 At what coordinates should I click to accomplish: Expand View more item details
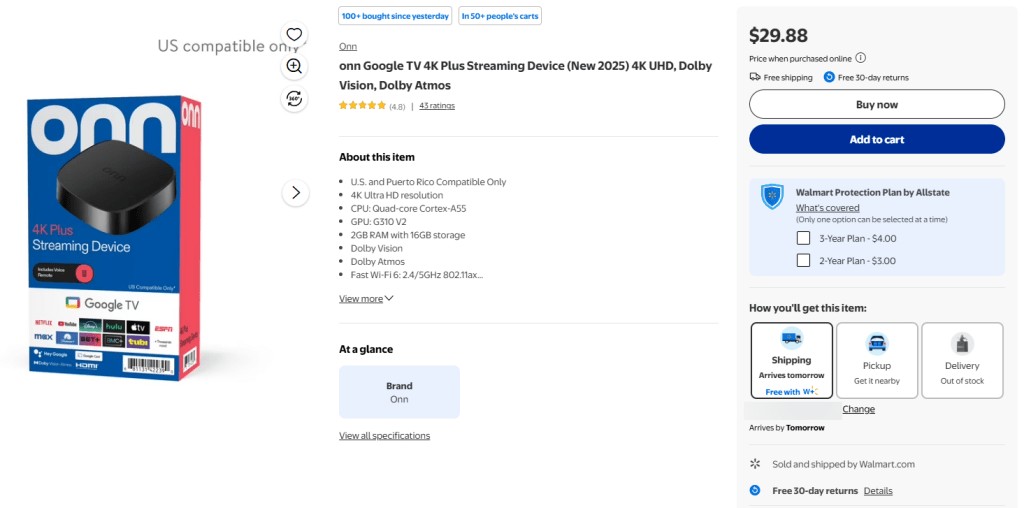pos(366,298)
